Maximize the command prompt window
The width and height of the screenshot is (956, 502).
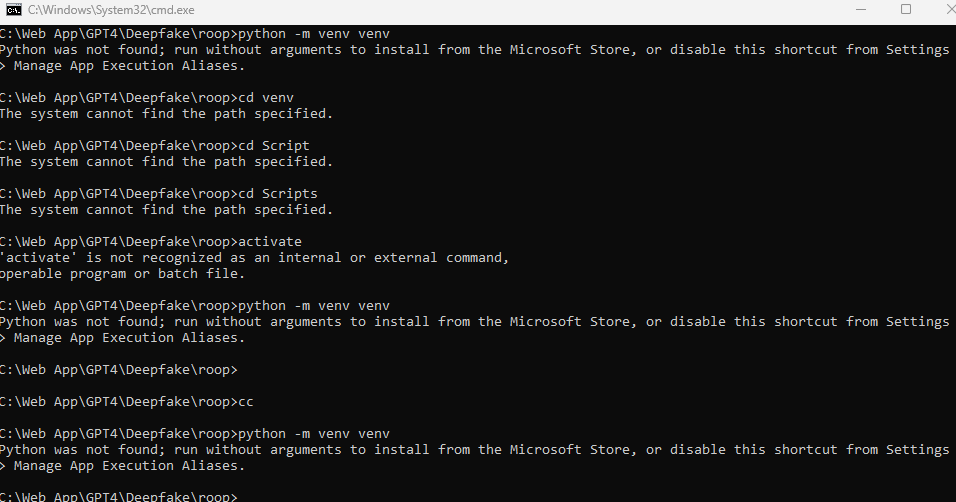point(906,9)
